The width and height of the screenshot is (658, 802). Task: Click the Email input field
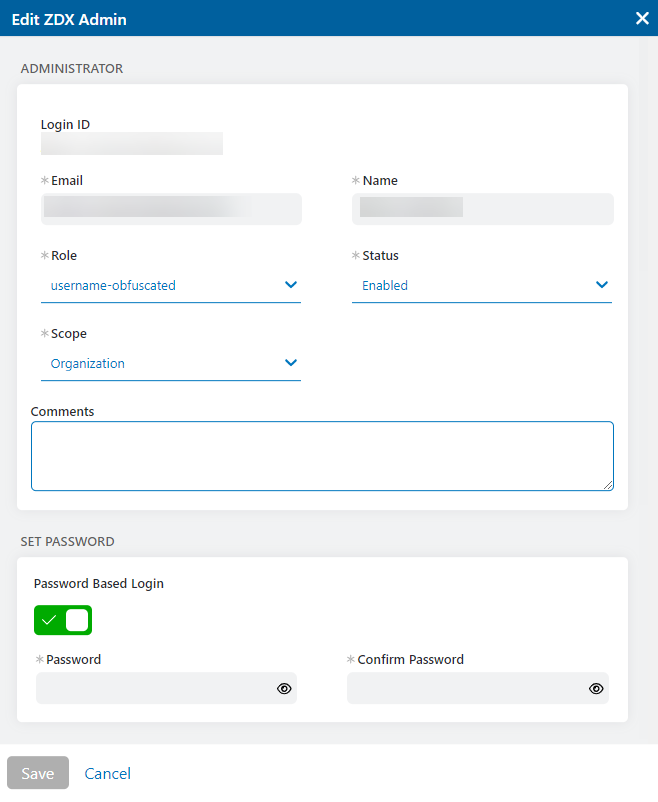coord(170,209)
